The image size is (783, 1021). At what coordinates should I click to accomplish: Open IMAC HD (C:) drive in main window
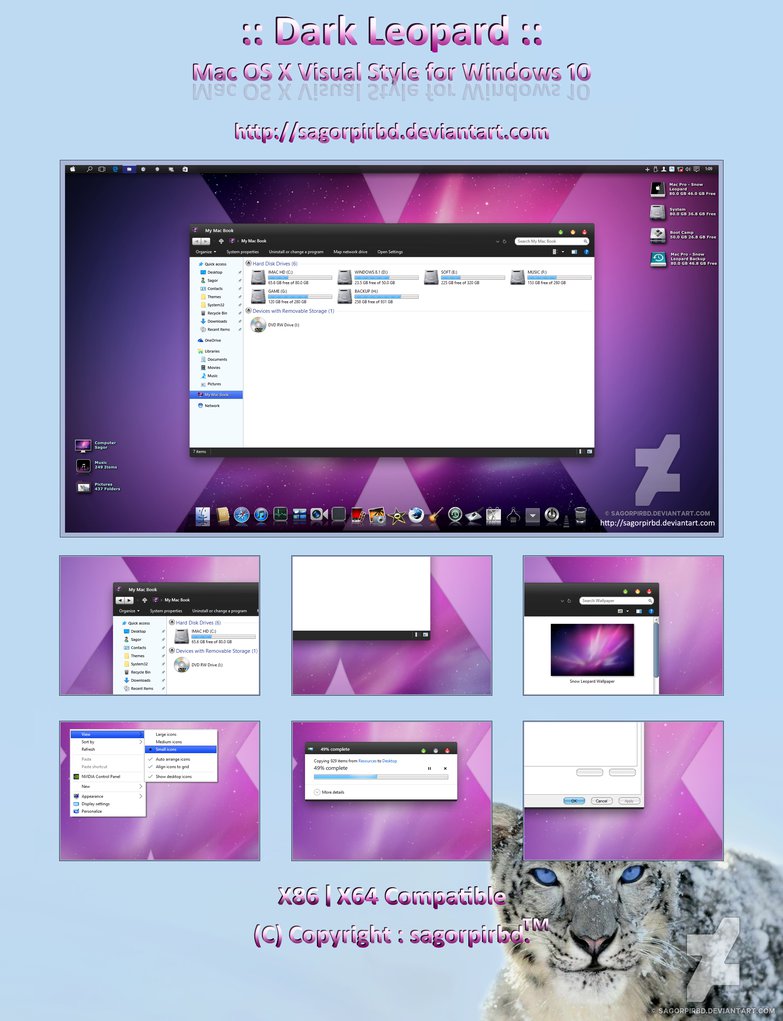click(x=291, y=278)
